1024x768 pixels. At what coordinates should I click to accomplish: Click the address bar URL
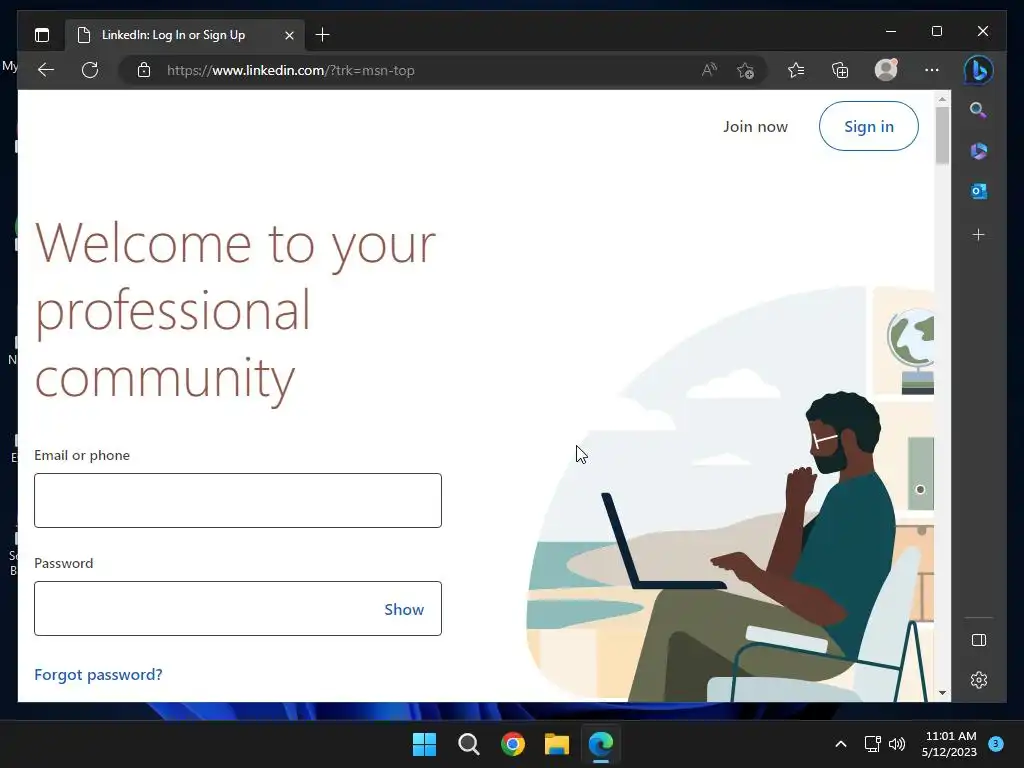(291, 71)
